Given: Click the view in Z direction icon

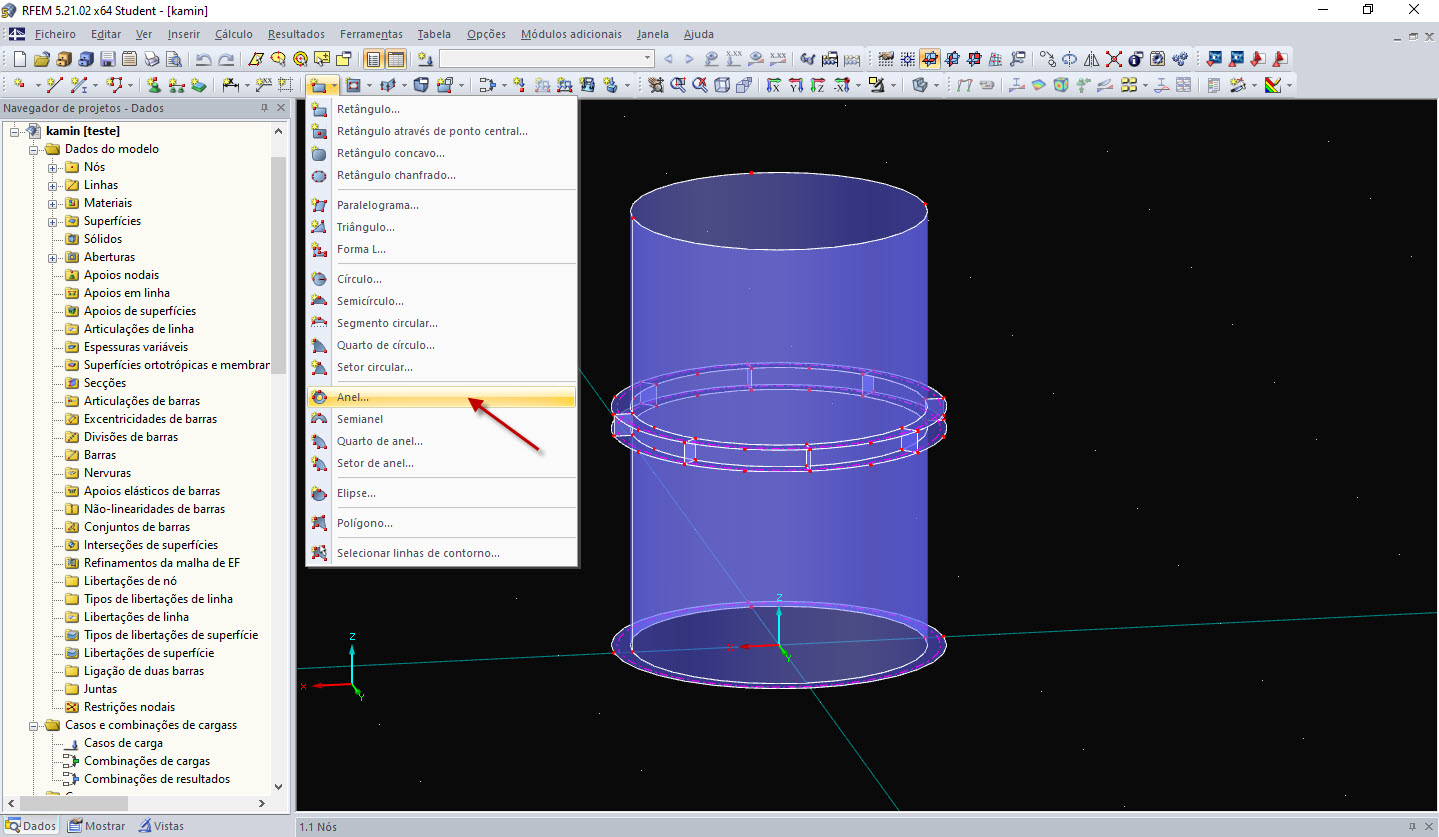Looking at the screenshot, I should click(x=818, y=85).
